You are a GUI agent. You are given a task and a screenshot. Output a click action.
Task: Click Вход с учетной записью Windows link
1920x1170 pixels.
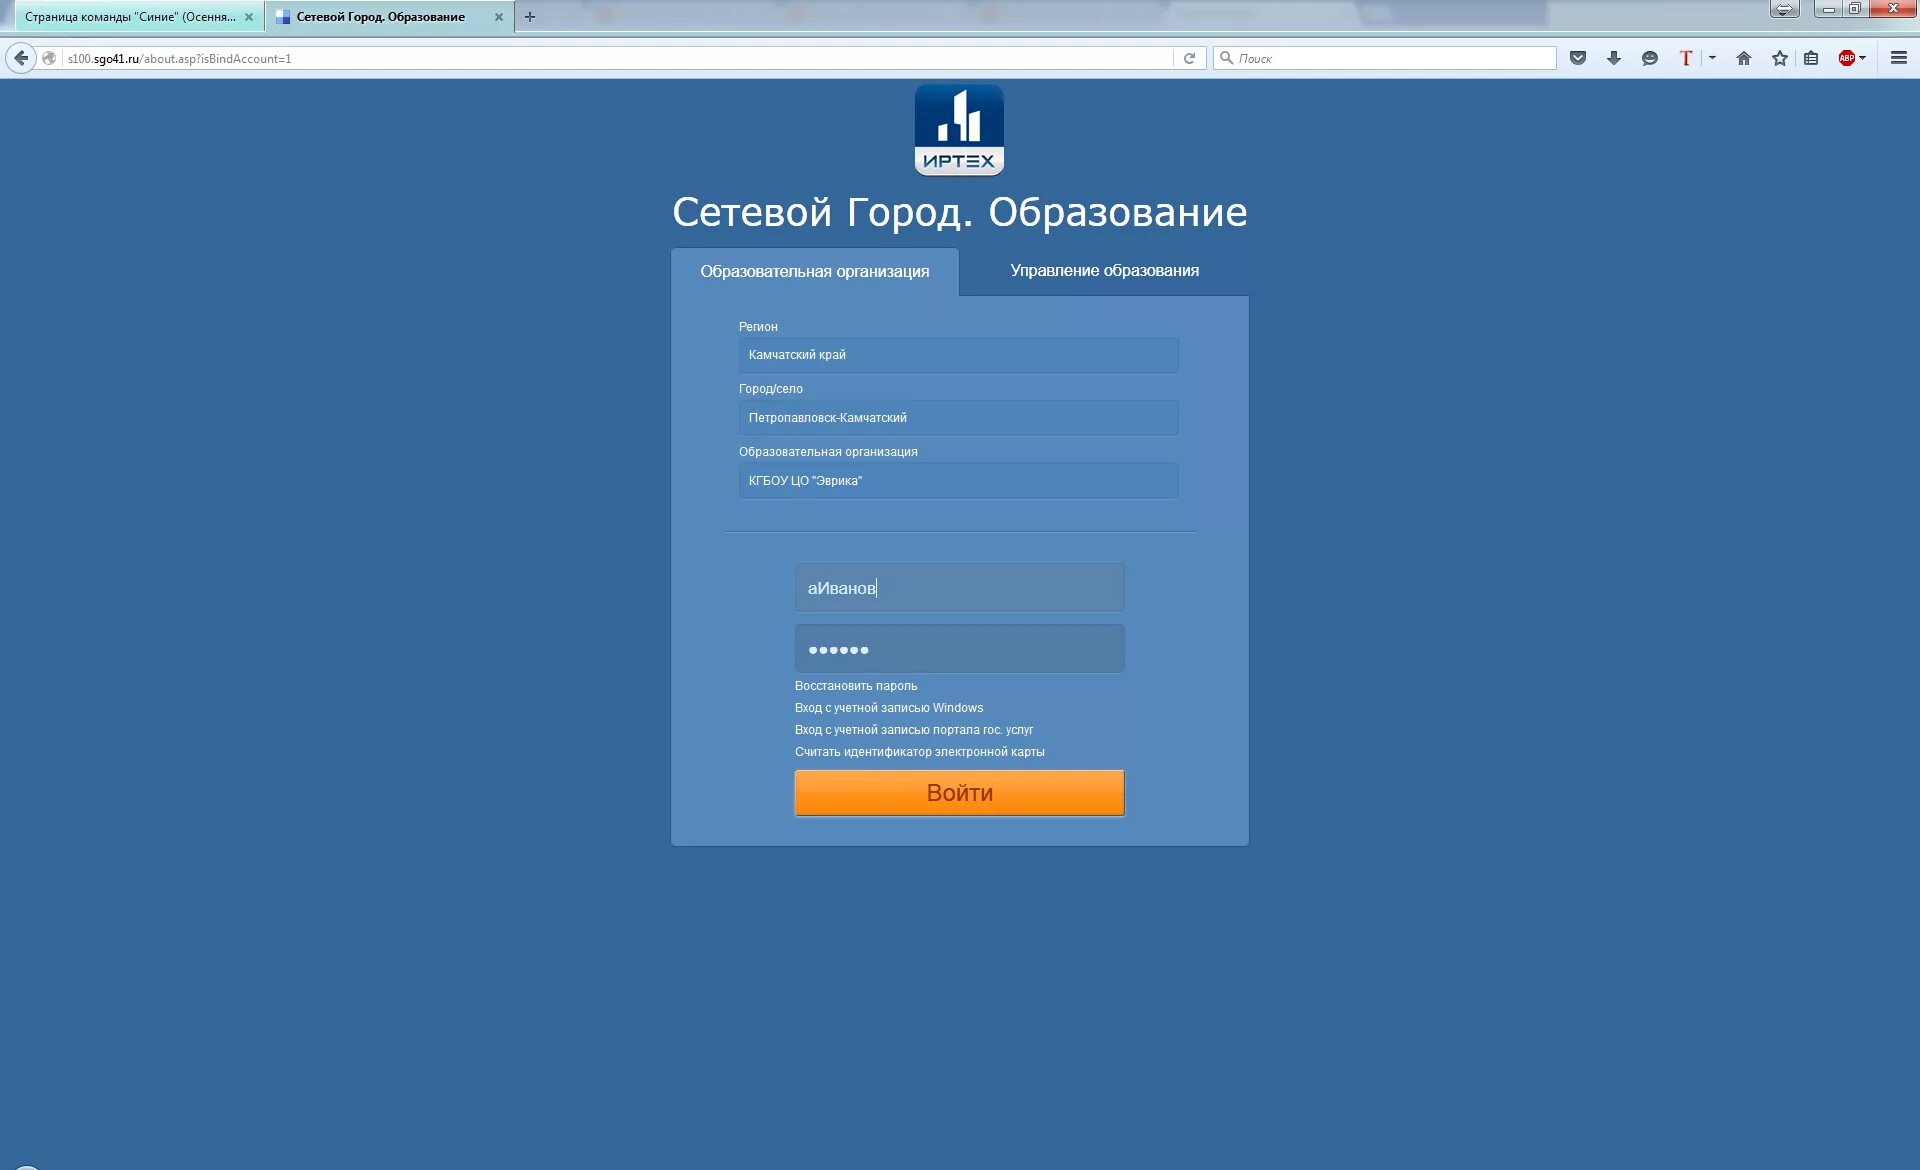(x=889, y=708)
